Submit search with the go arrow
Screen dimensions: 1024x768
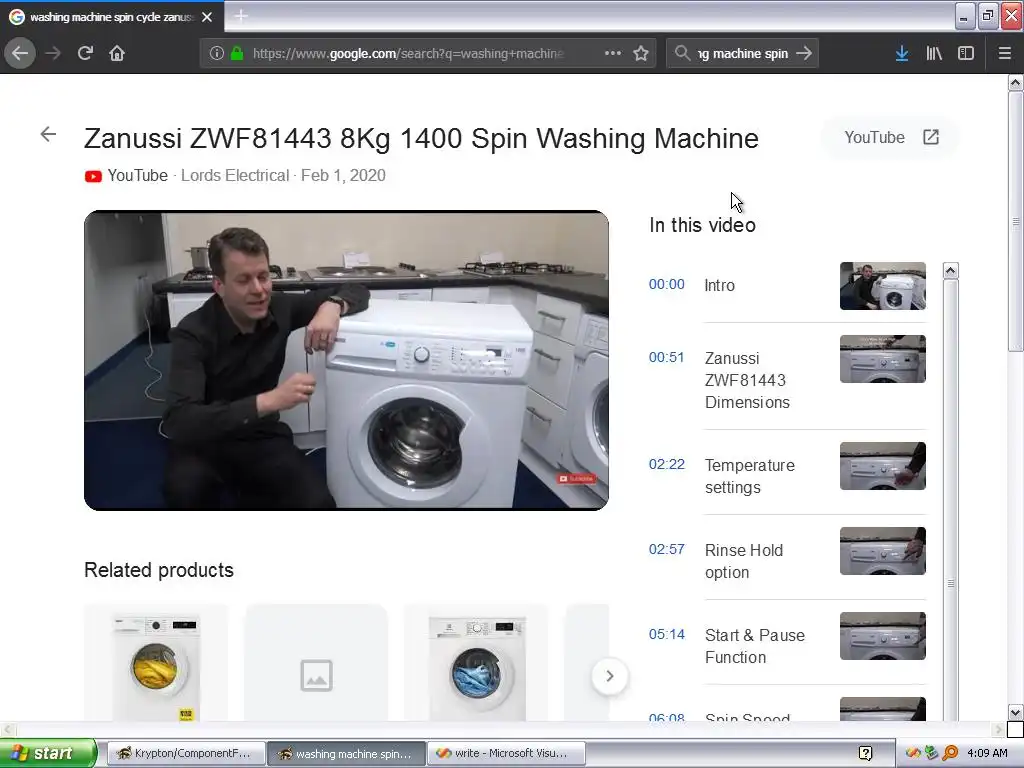point(805,53)
